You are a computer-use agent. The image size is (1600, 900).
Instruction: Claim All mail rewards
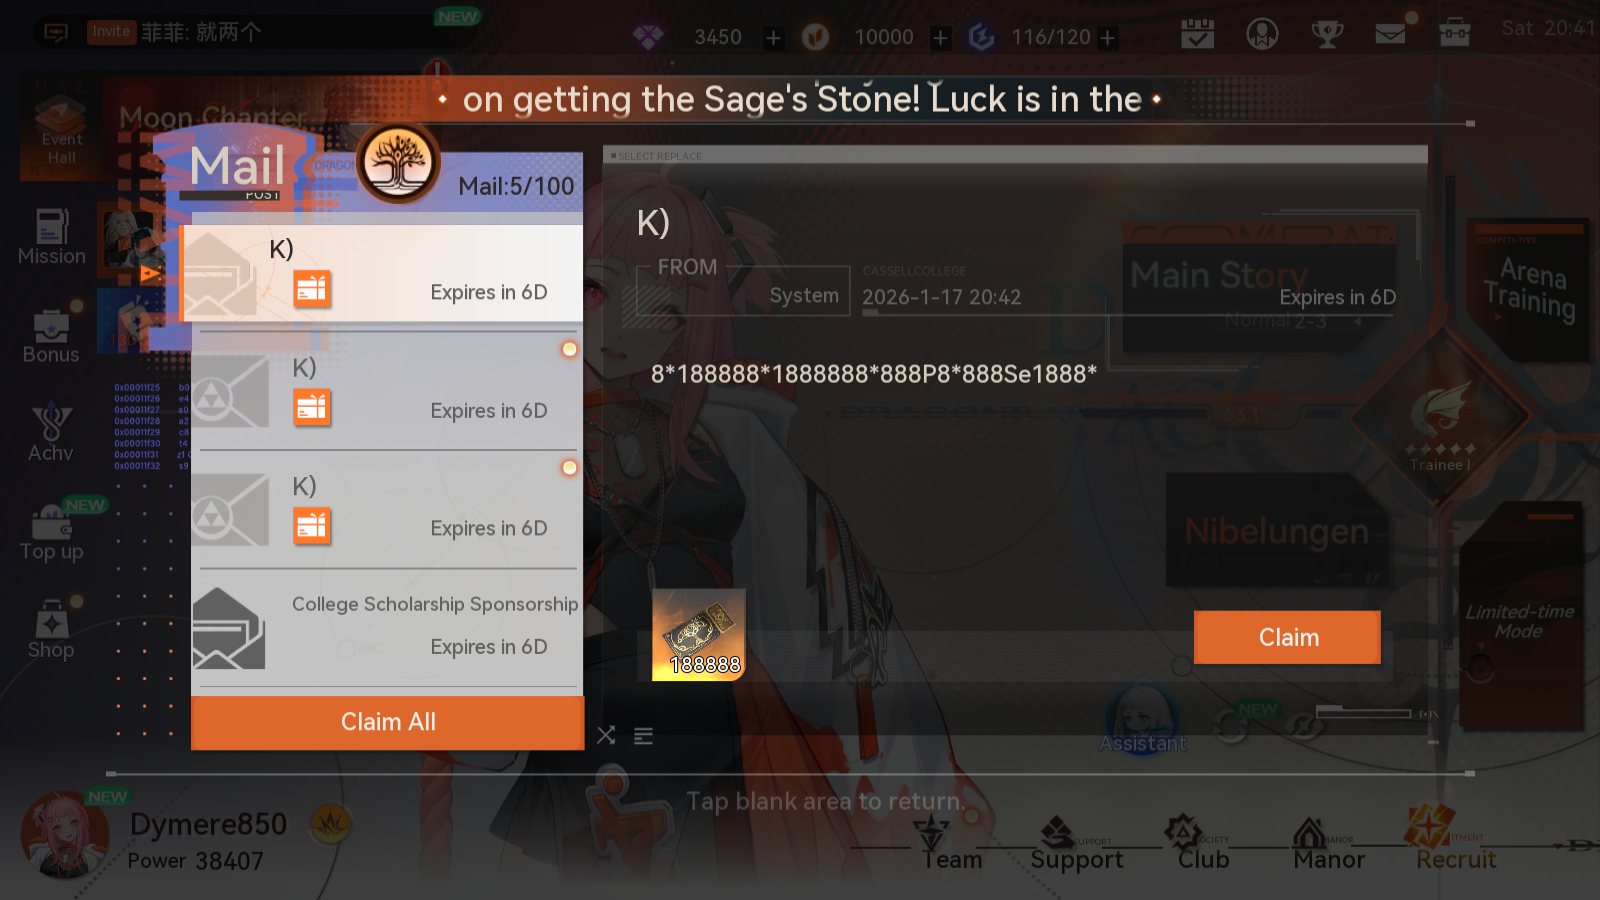point(388,722)
